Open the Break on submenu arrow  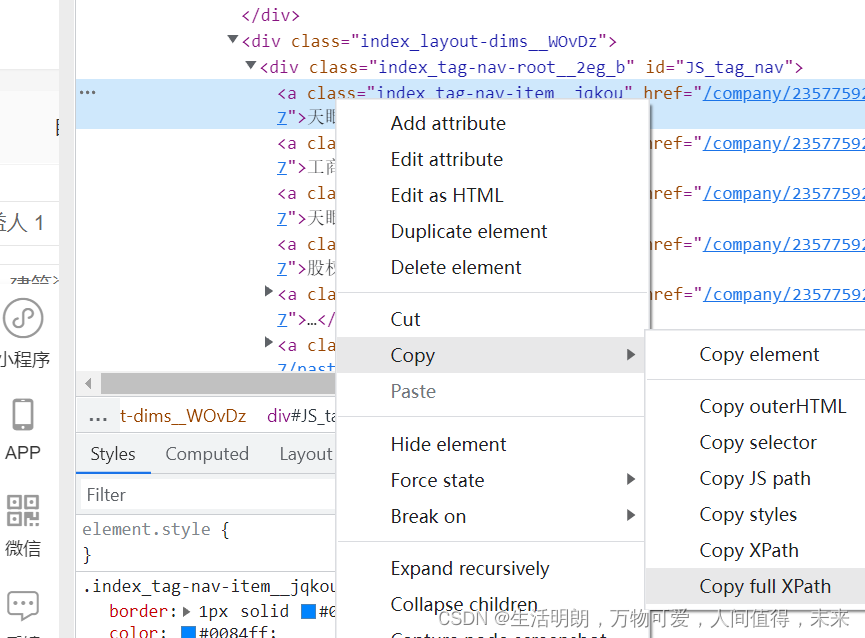coord(631,516)
